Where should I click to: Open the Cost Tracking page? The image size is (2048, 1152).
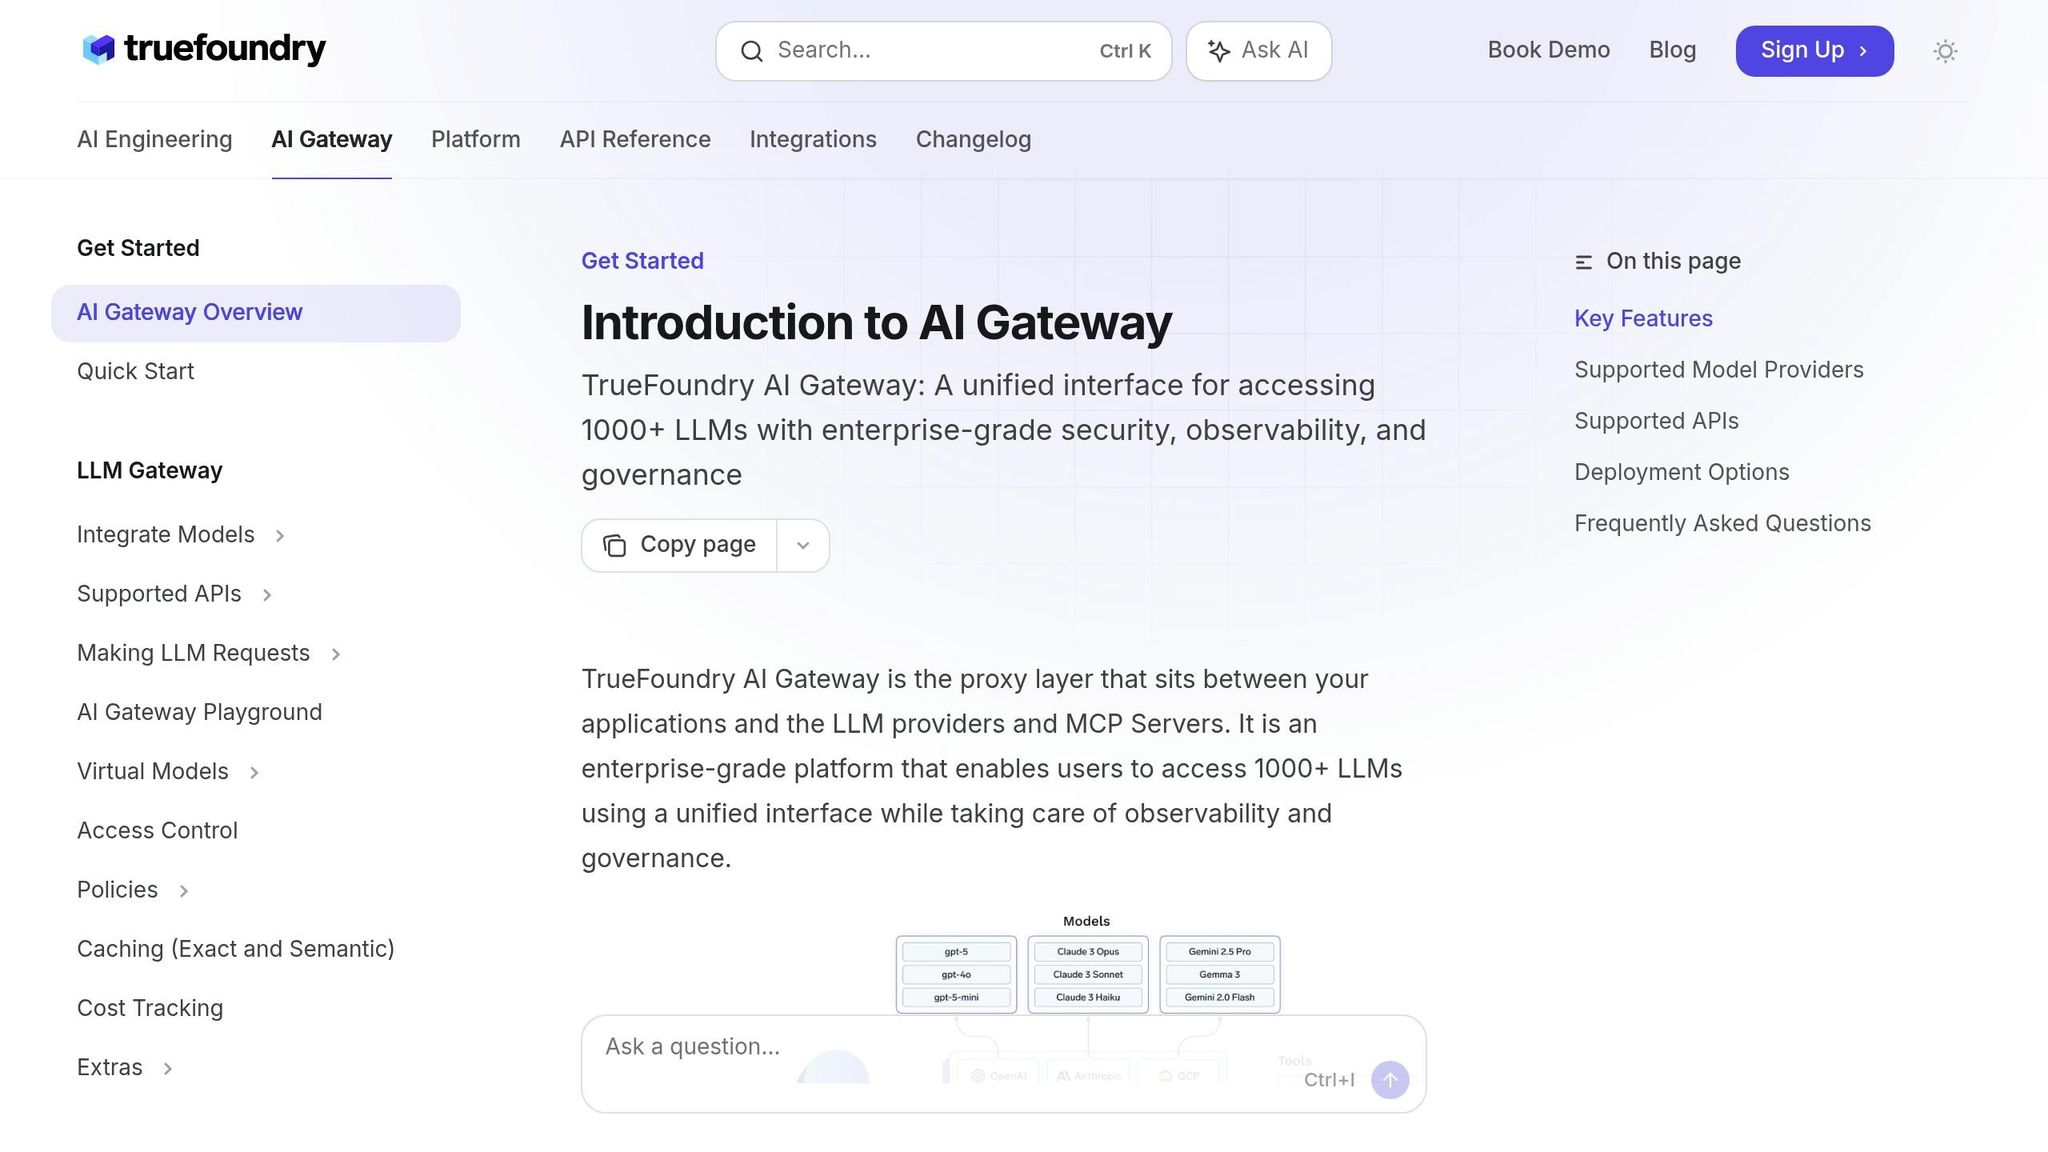[x=150, y=1008]
